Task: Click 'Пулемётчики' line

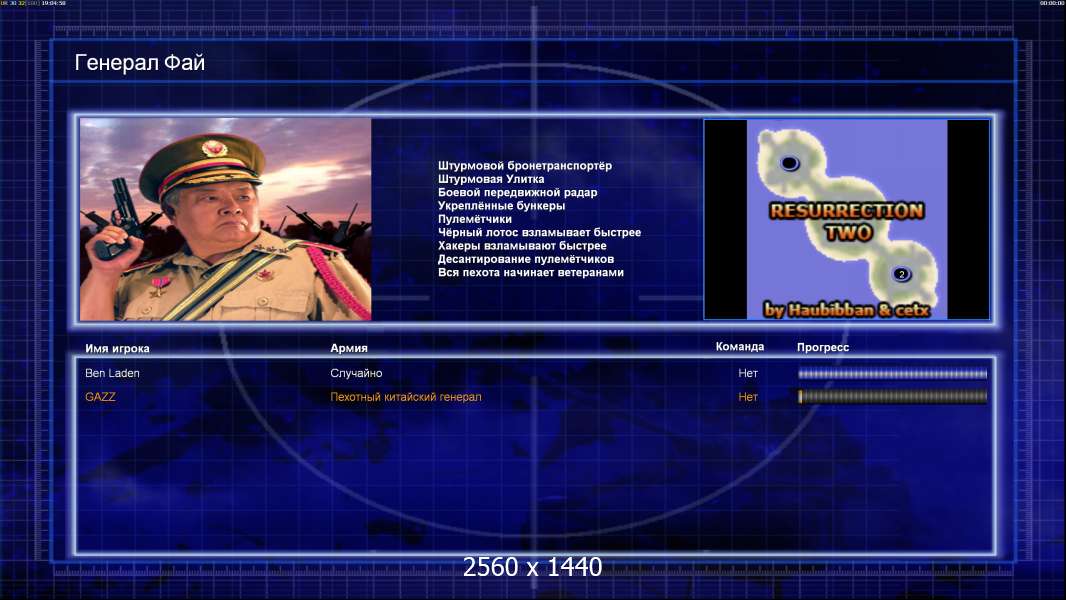Action: pos(475,219)
